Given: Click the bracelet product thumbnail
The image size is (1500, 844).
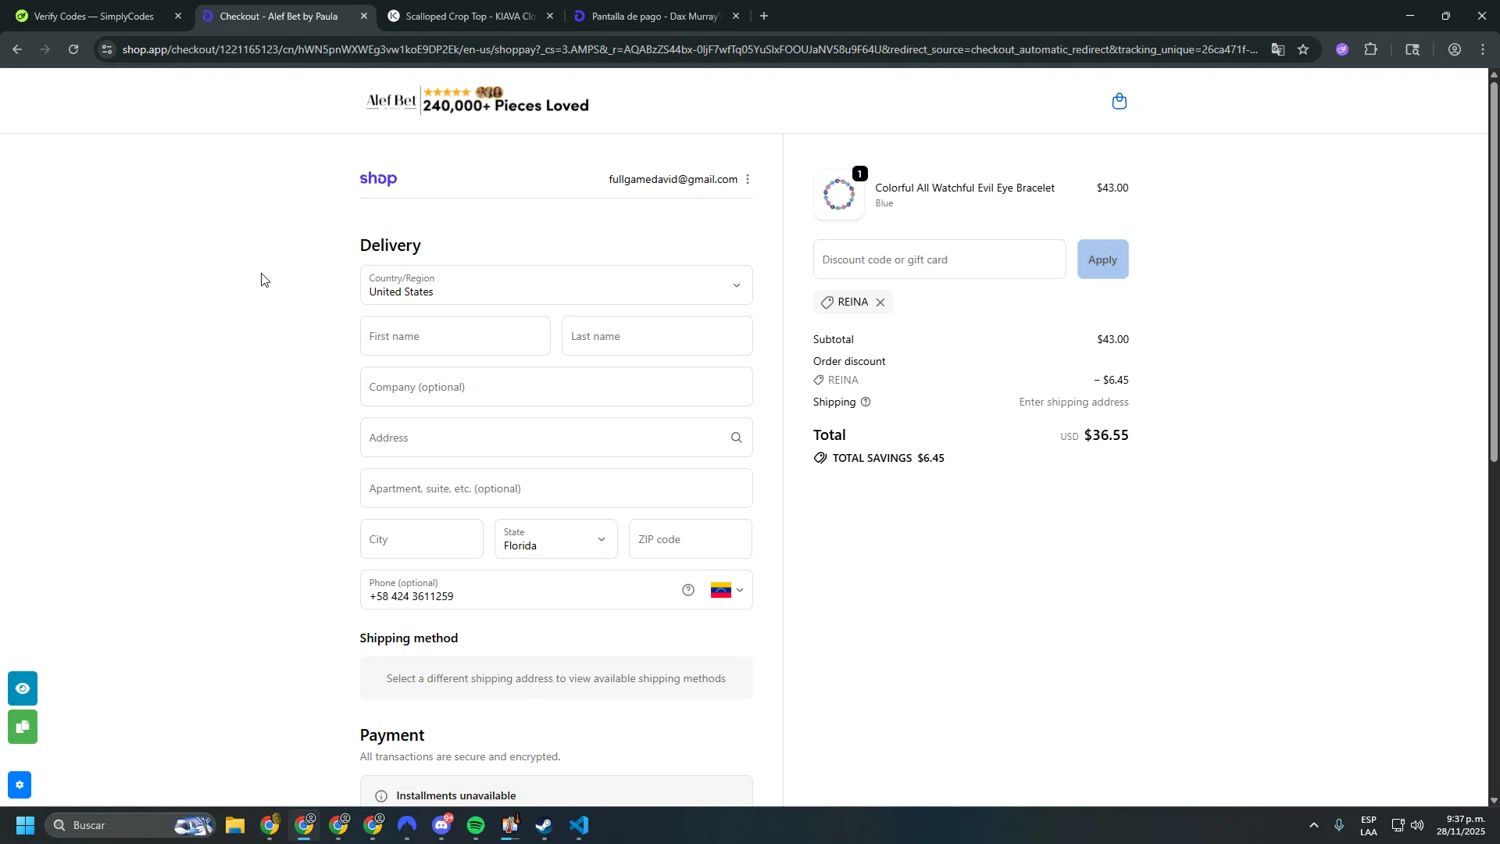Looking at the screenshot, I should pyautogui.click(x=838, y=195).
